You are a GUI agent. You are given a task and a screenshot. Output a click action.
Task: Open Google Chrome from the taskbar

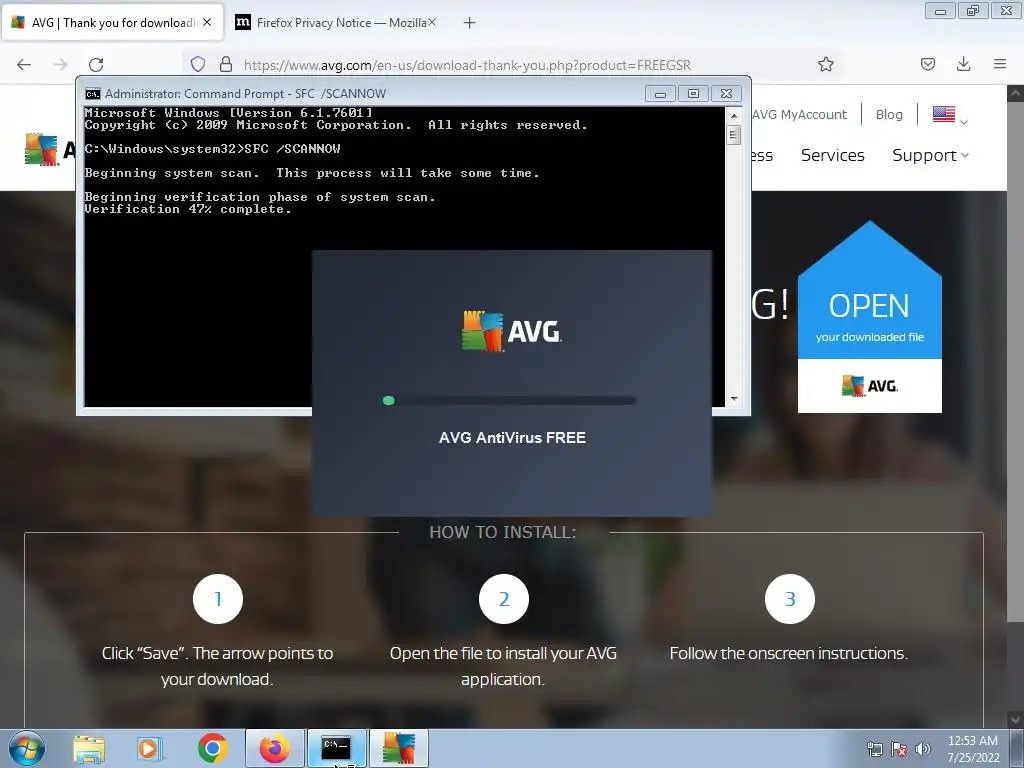tap(212, 748)
